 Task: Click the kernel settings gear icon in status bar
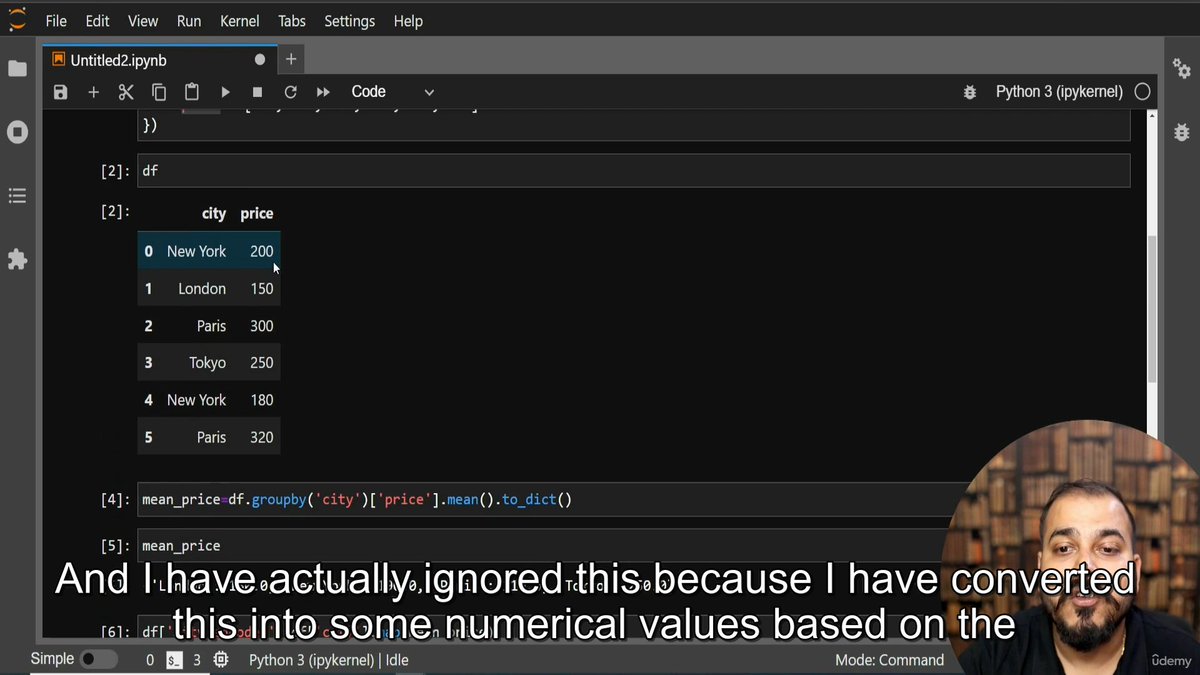pyautogui.click(x=221, y=660)
